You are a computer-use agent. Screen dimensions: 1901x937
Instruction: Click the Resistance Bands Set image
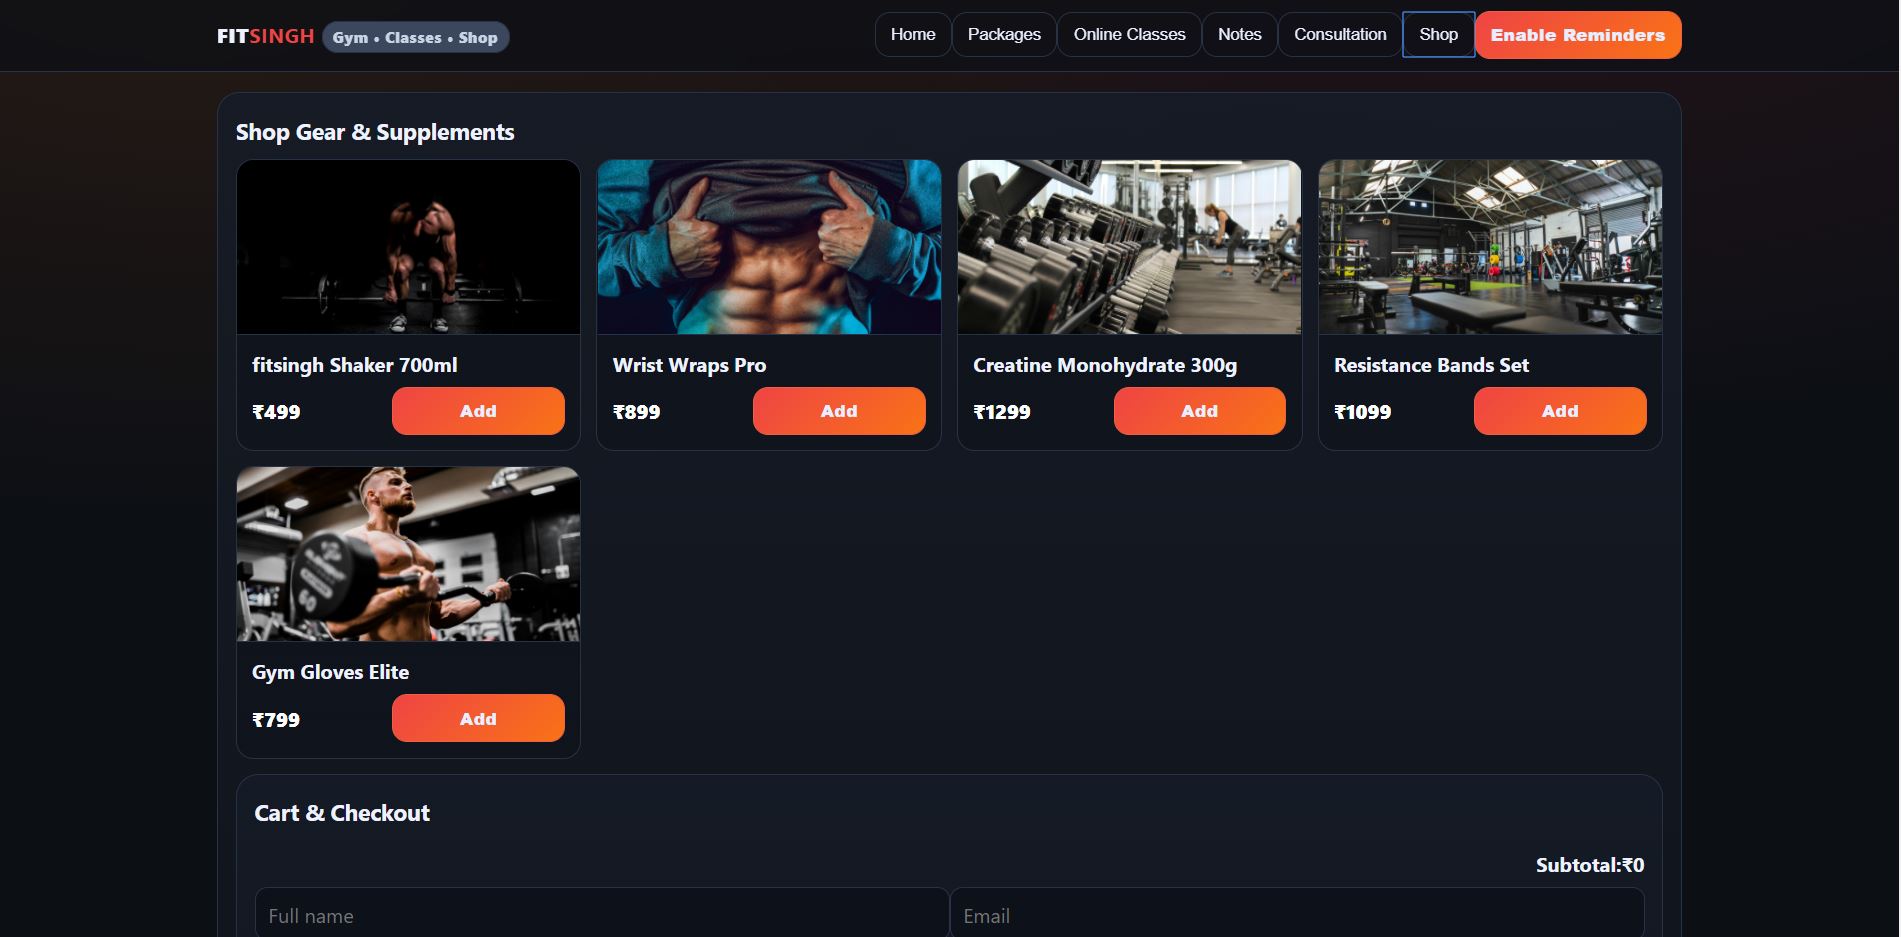coord(1489,247)
